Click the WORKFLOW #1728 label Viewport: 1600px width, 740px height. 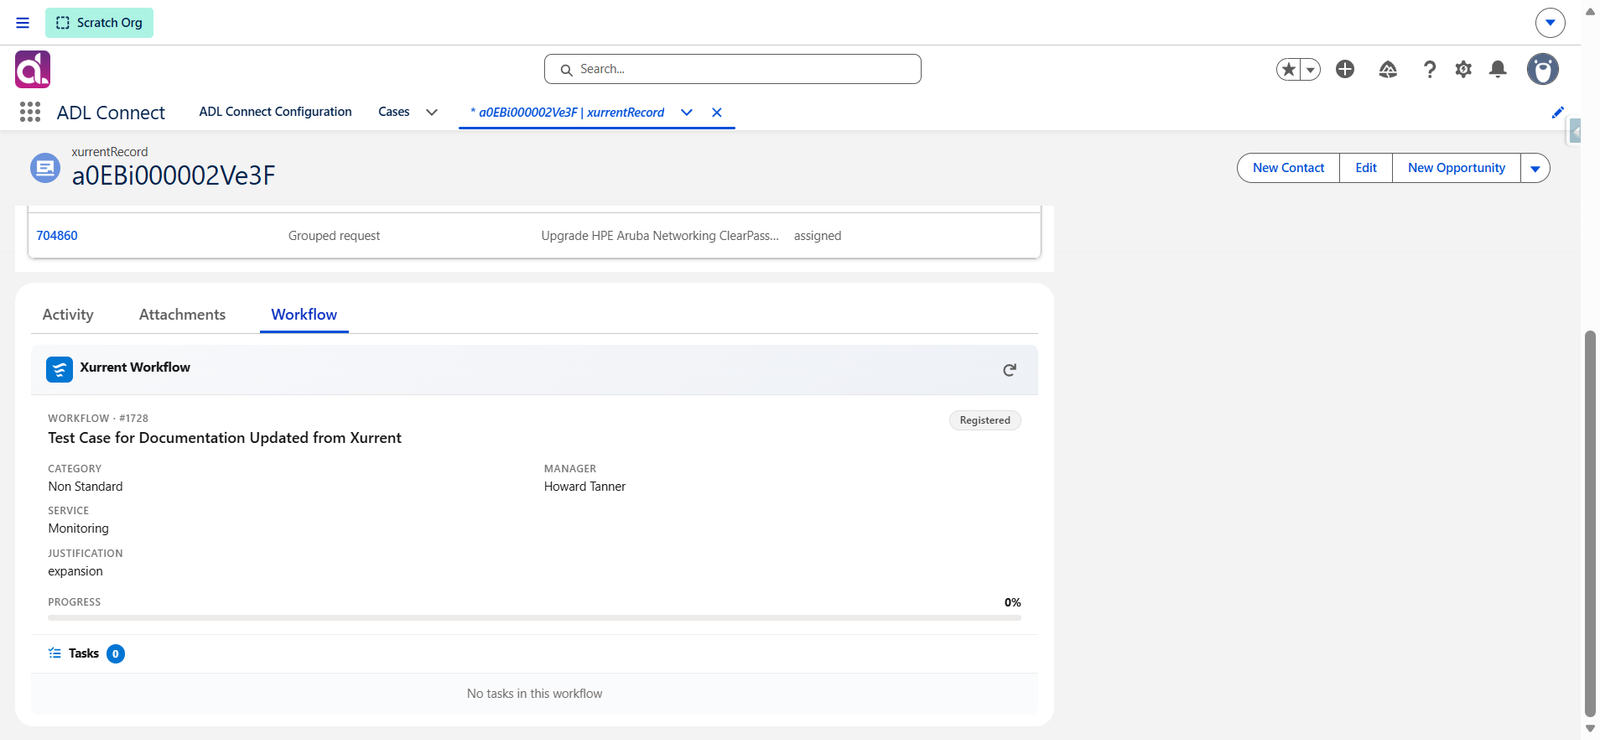tap(98, 418)
